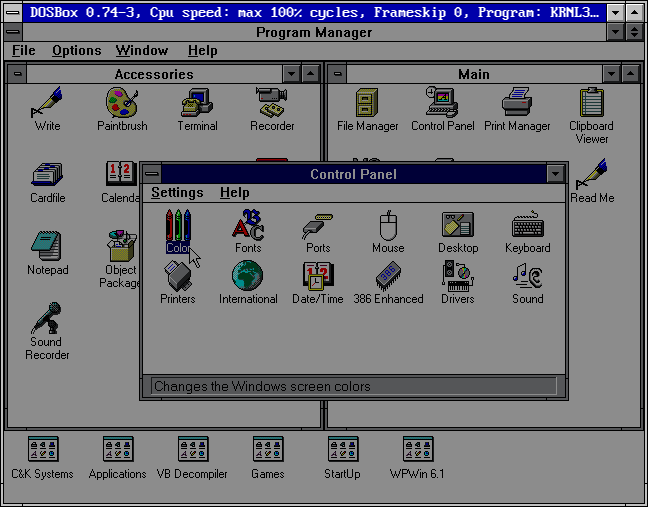Select the Color icon in Control Panel
This screenshot has width=648, height=507.
pyautogui.click(x=178, y=231)
